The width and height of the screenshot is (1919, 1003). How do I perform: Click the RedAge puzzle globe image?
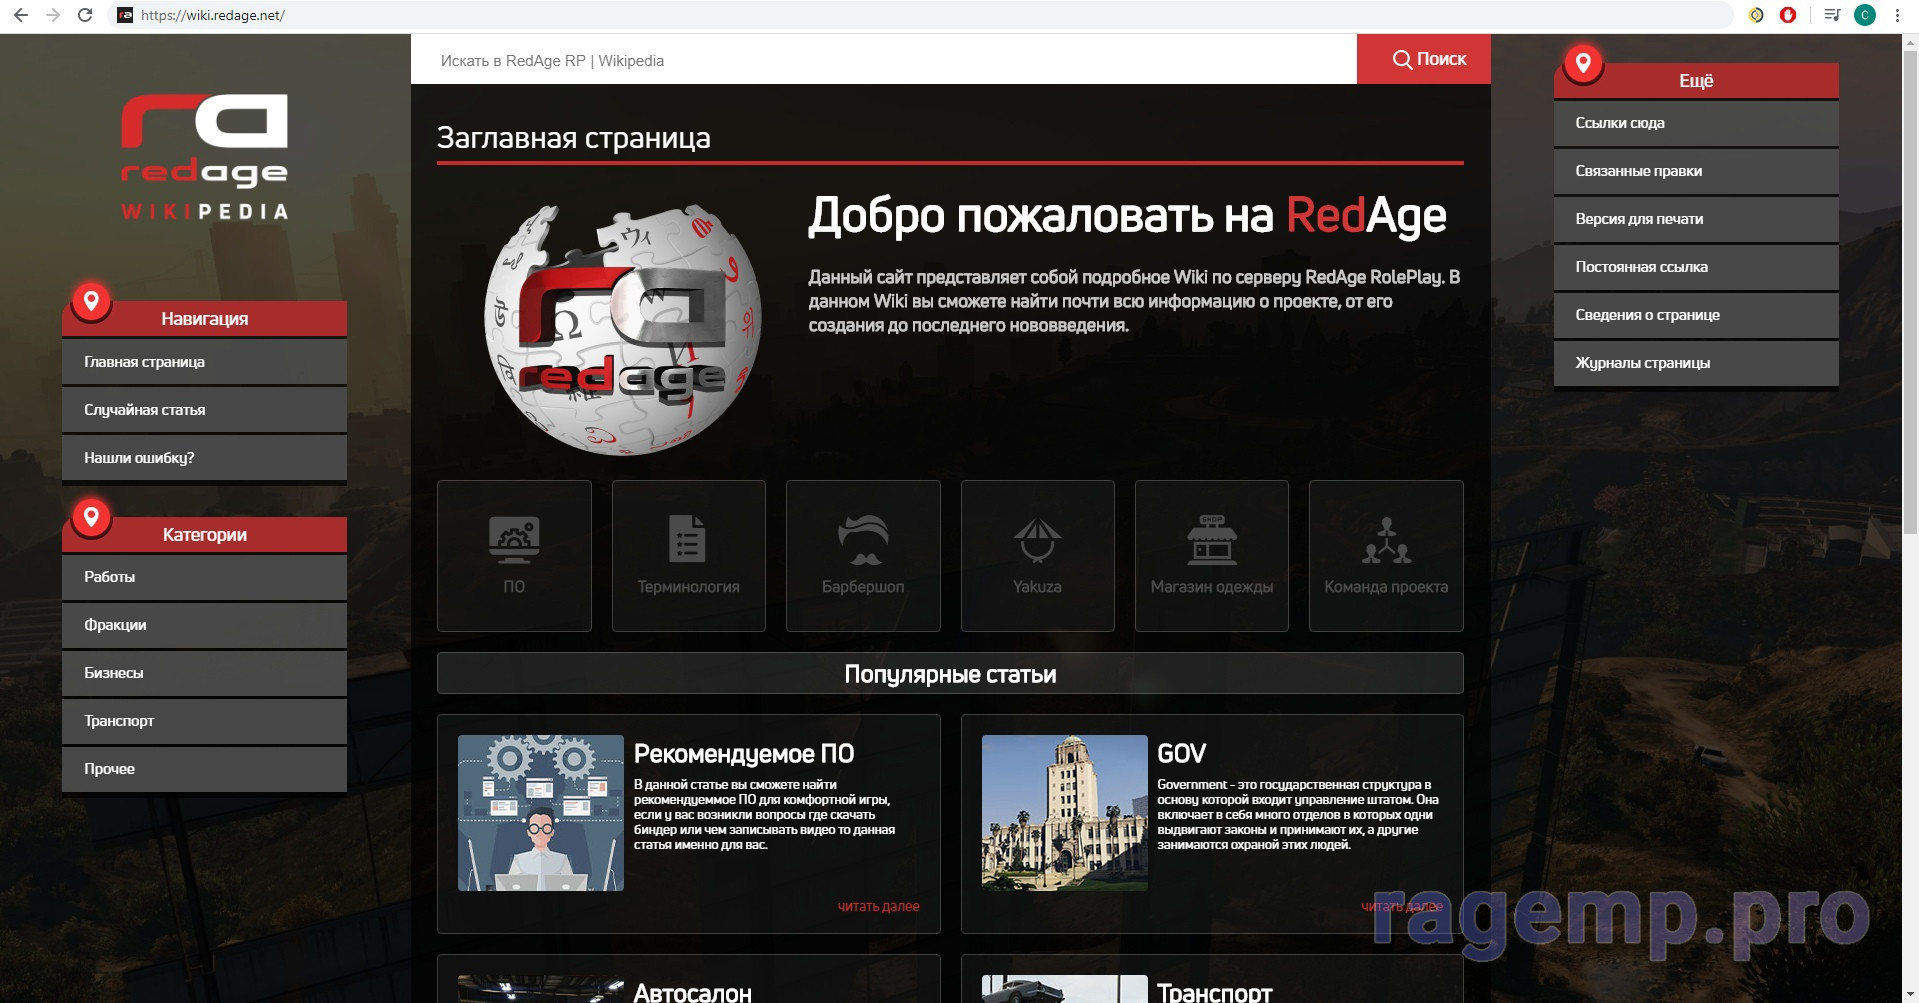tap(622, 329)
